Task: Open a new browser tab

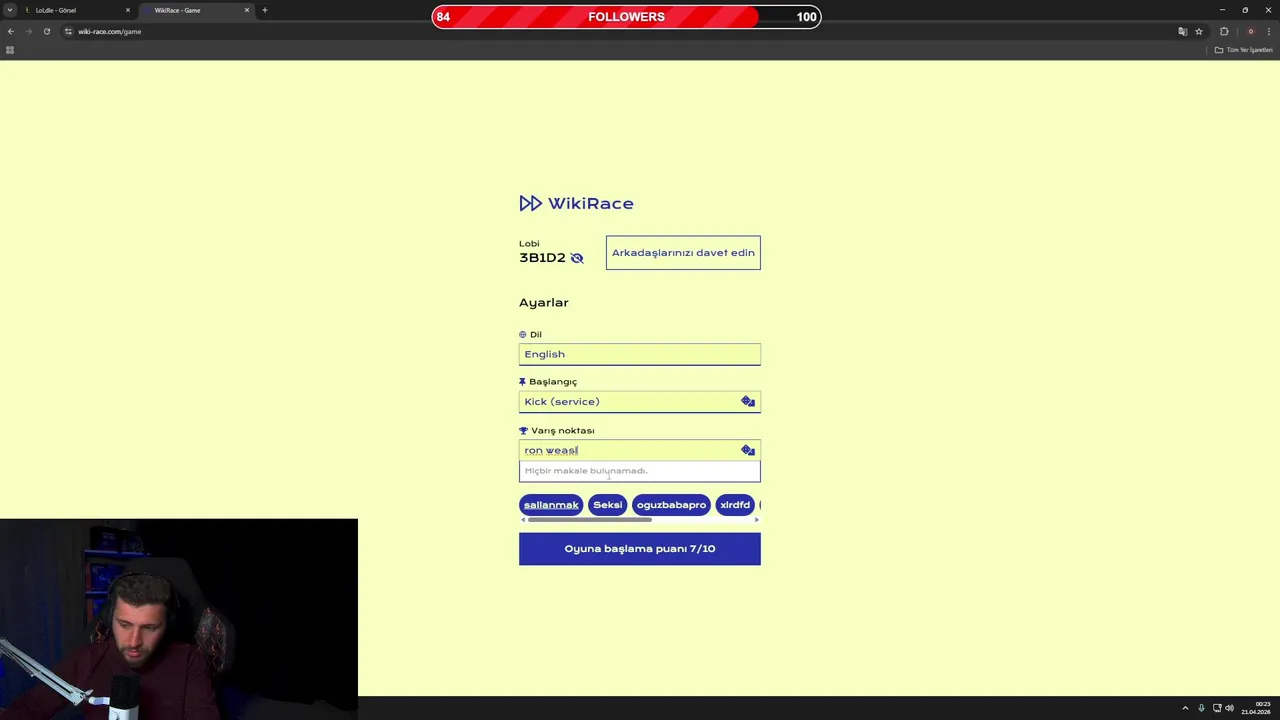Action: 265,10
